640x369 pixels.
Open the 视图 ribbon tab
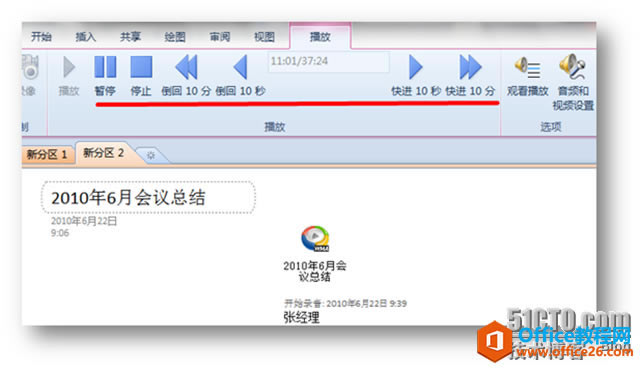click(x=264, y=37)
